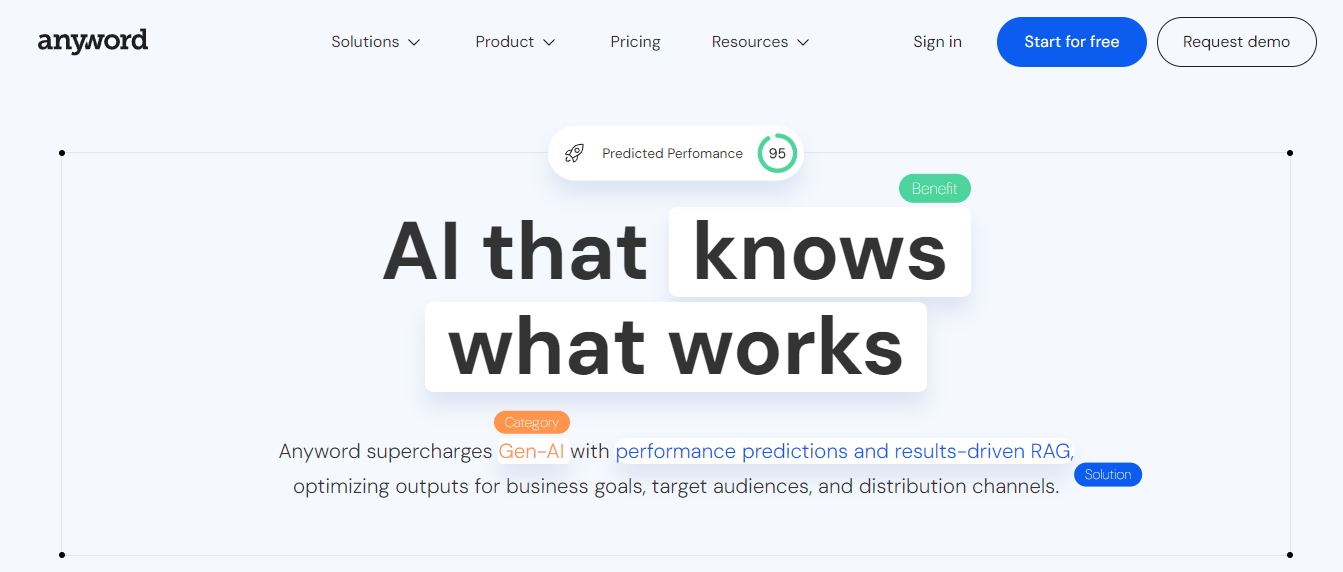Click the orange Gen-AI highlighted text
This screenshot has width=1343, height=572.
531,451
